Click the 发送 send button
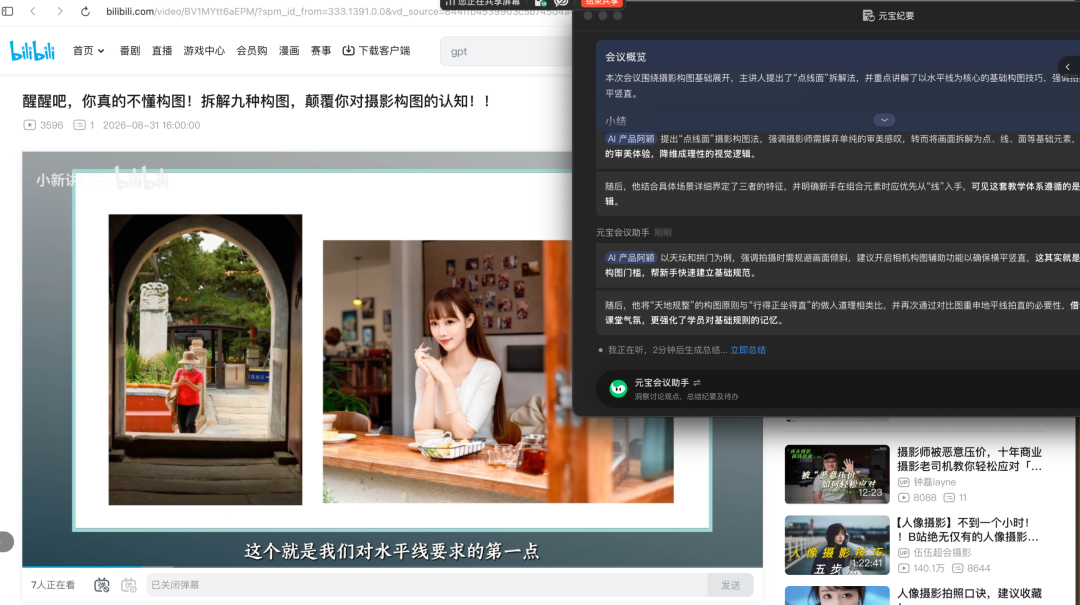Image resolution: width=1080 pixels, height=605 pixels. click(730, 585)
